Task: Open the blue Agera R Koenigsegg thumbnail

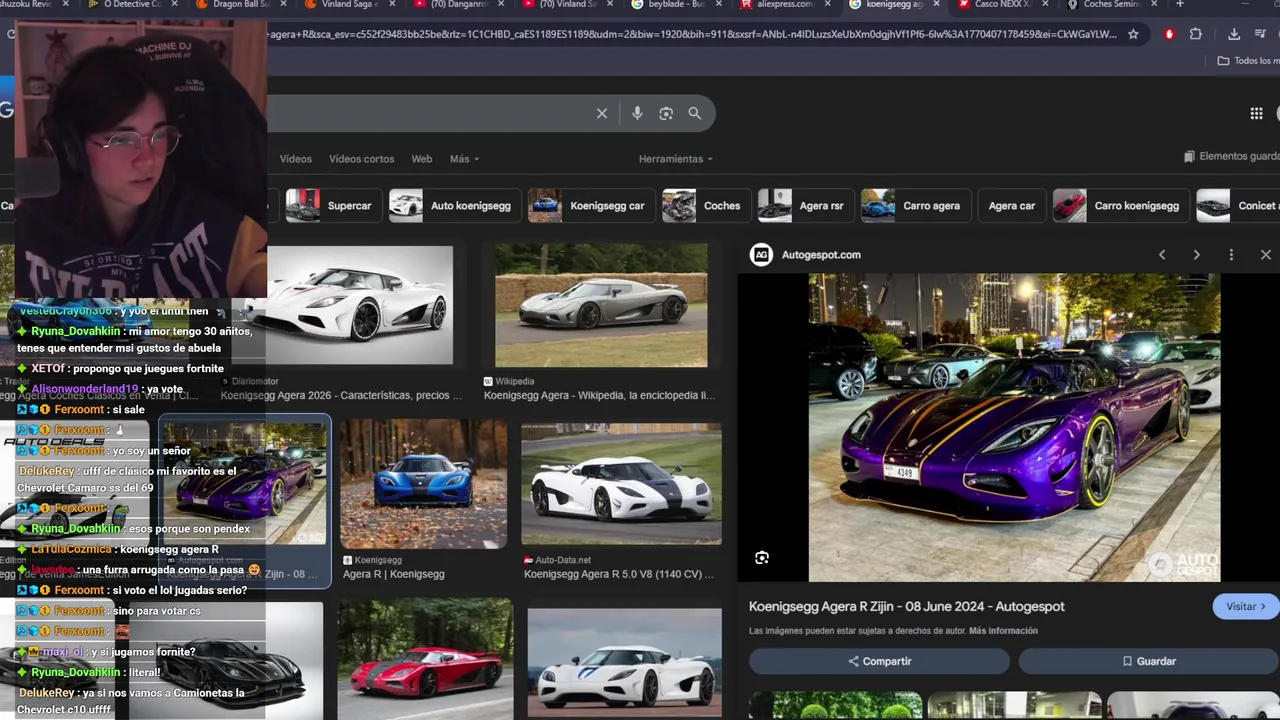Action: (x=423, y=484)
